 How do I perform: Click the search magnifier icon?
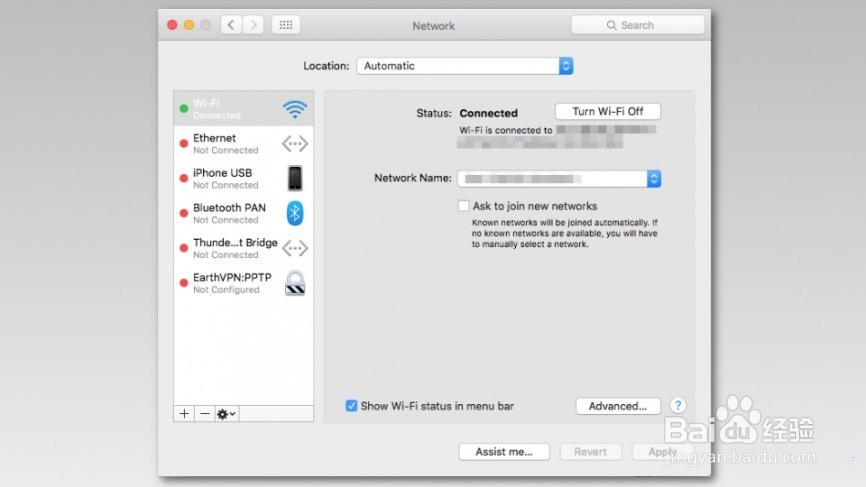coord(611,25)
